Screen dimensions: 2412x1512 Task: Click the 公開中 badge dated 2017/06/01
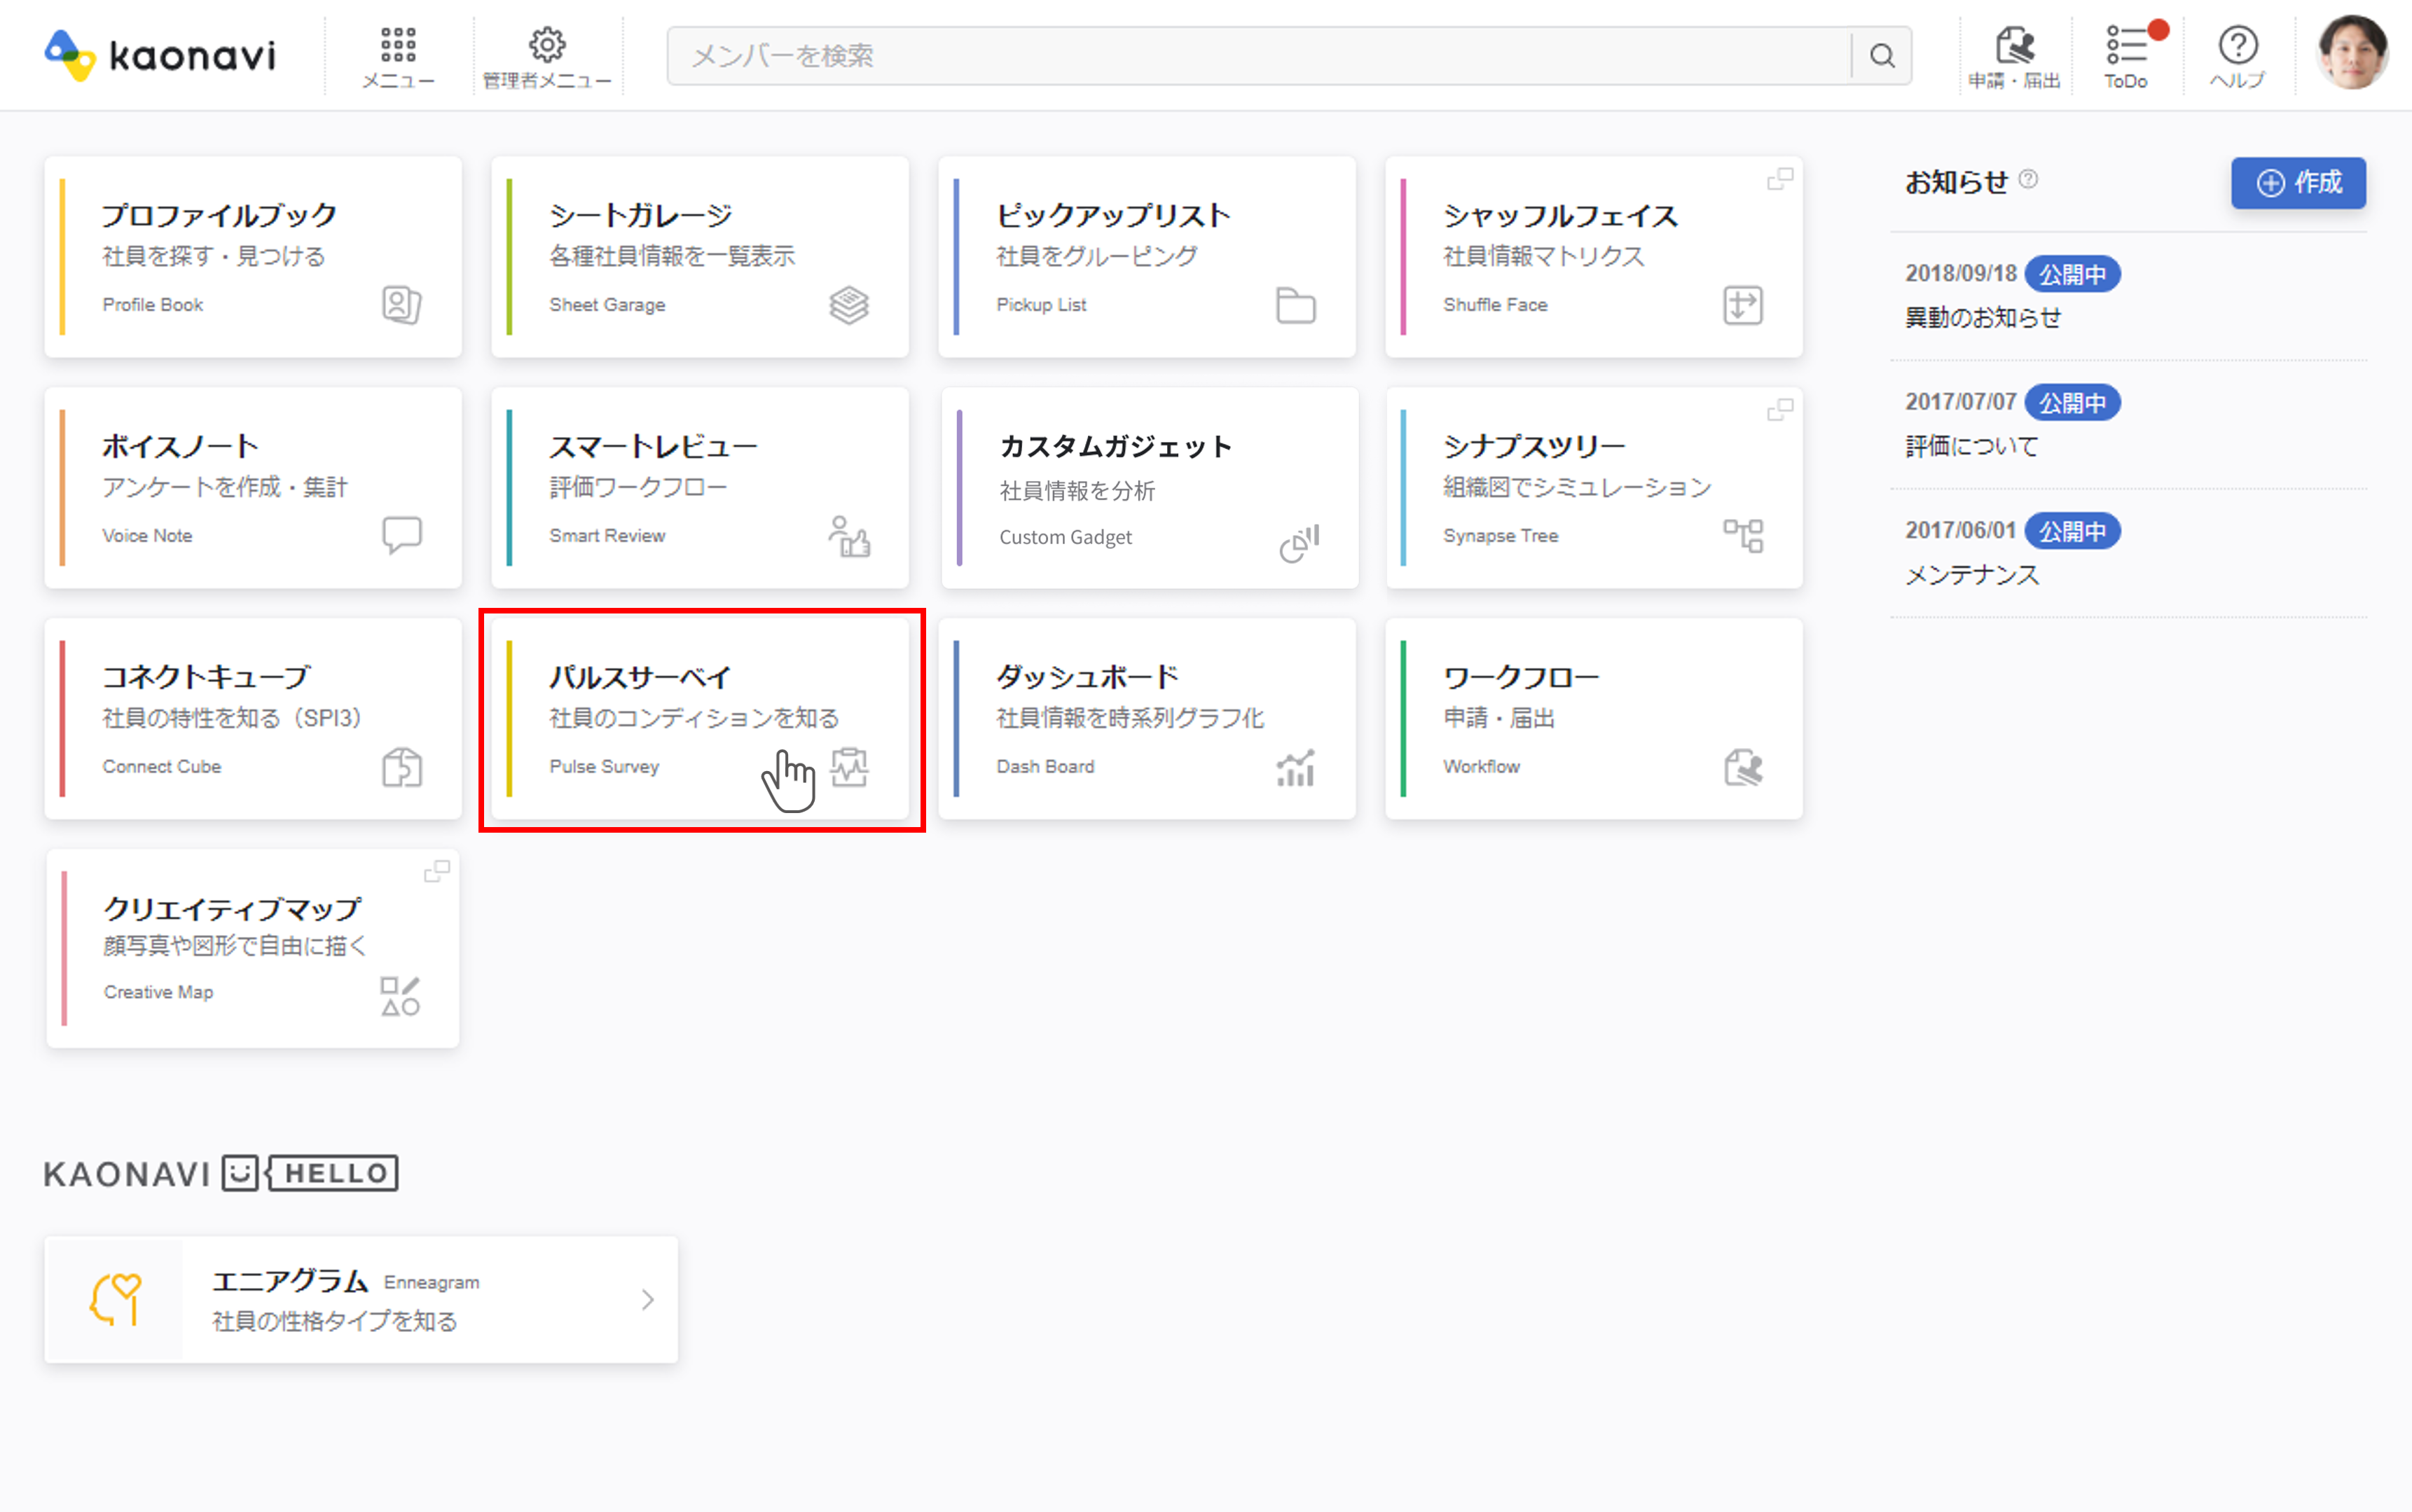tap(2072, 531)
